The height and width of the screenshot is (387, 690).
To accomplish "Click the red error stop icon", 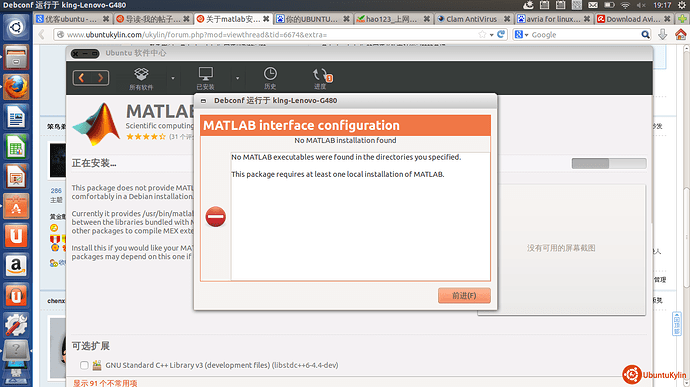I will [x=216, y=217].
